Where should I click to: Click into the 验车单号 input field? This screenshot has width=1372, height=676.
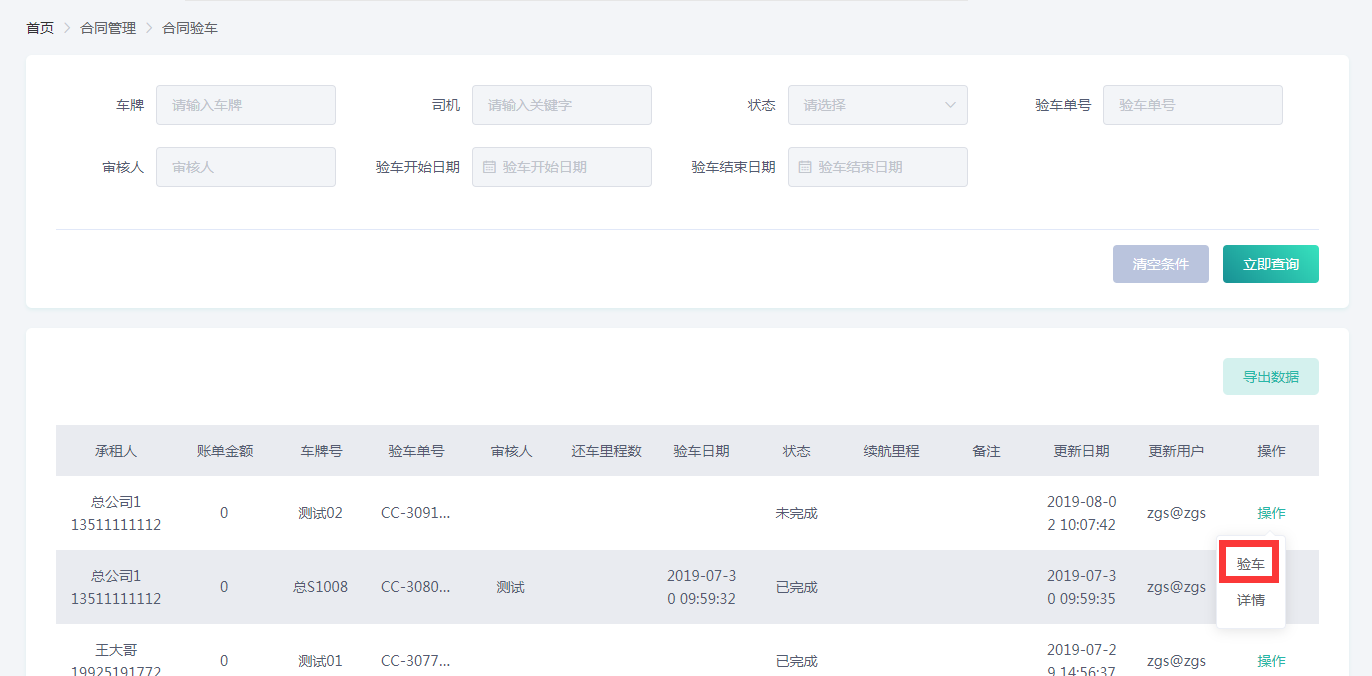tap(1192, 105)
